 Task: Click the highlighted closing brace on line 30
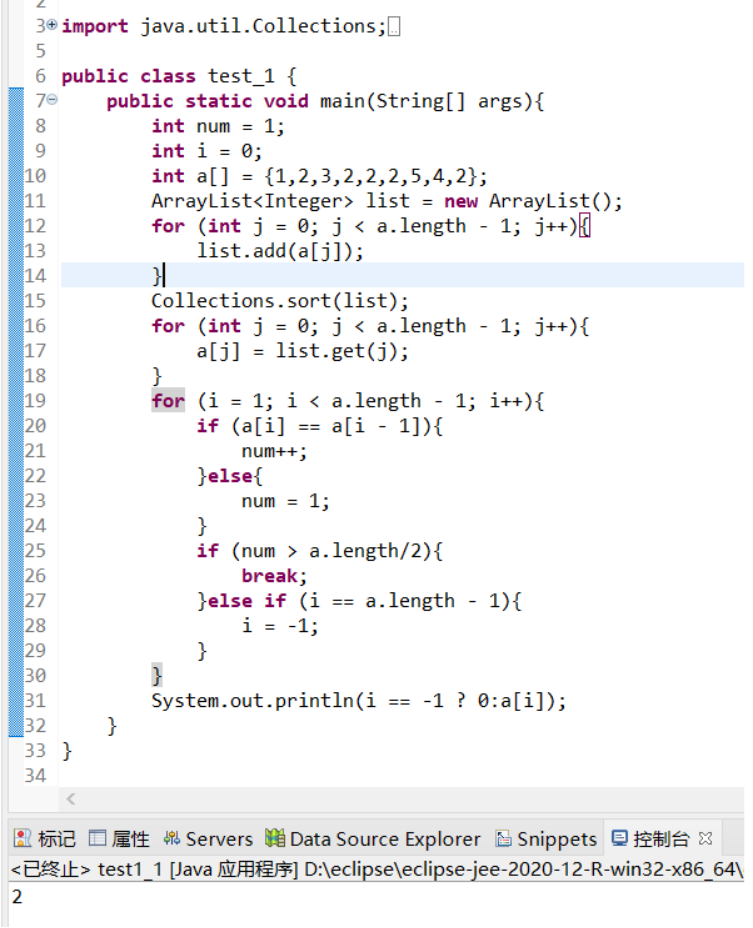pyautogui.click(x=157, y=675)
